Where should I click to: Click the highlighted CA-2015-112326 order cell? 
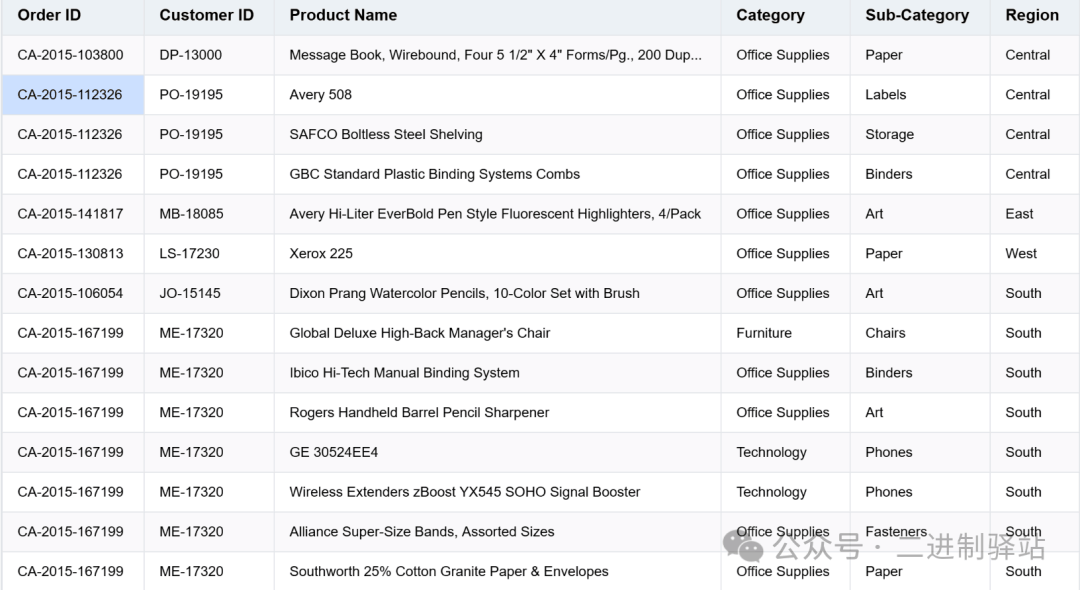[70, 95]
